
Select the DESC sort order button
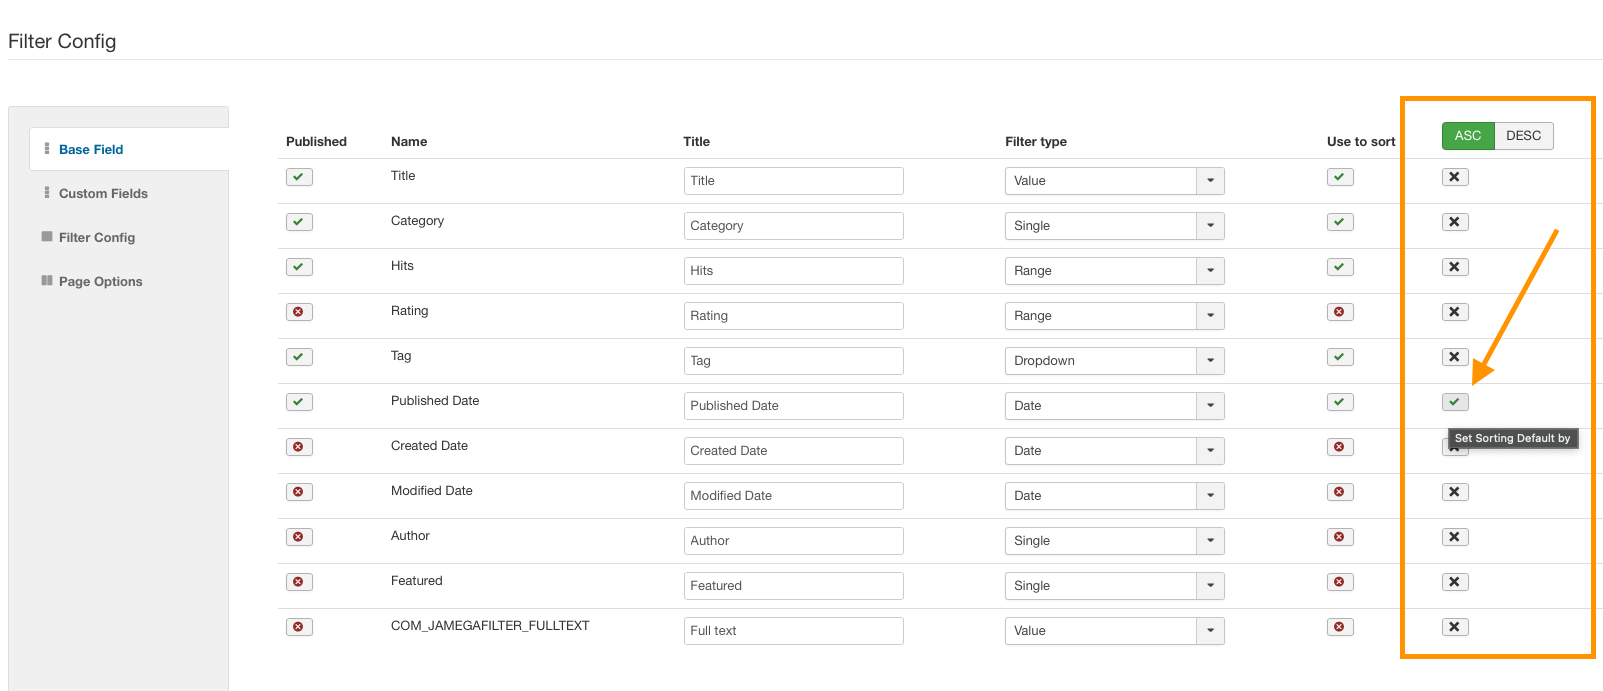pyautogui.click(x=1523, y=136)
